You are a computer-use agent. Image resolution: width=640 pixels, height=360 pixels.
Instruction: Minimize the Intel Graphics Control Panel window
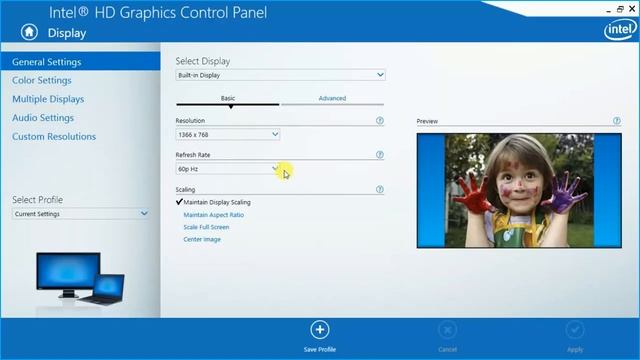tap(609, 10)
